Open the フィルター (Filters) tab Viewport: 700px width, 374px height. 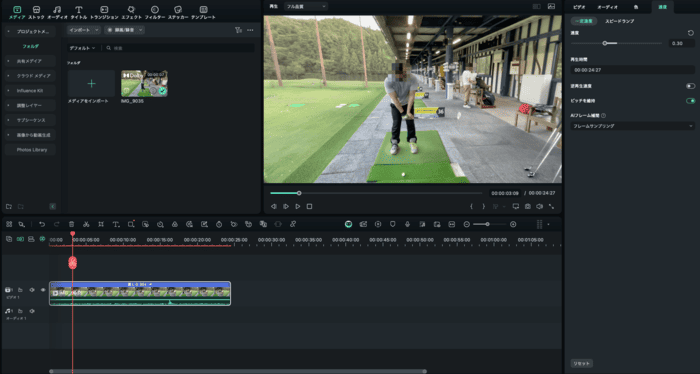tap(154, 12)
